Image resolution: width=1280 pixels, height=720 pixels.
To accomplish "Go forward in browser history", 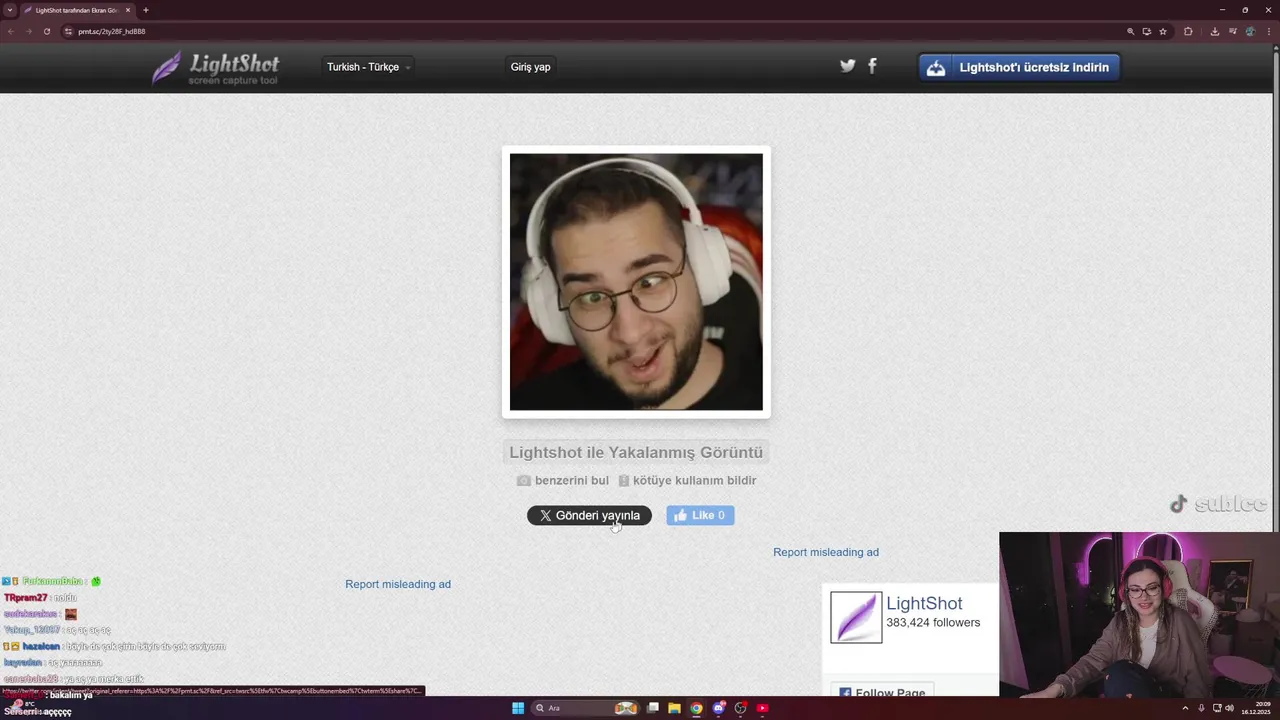I will pos(28,31).
